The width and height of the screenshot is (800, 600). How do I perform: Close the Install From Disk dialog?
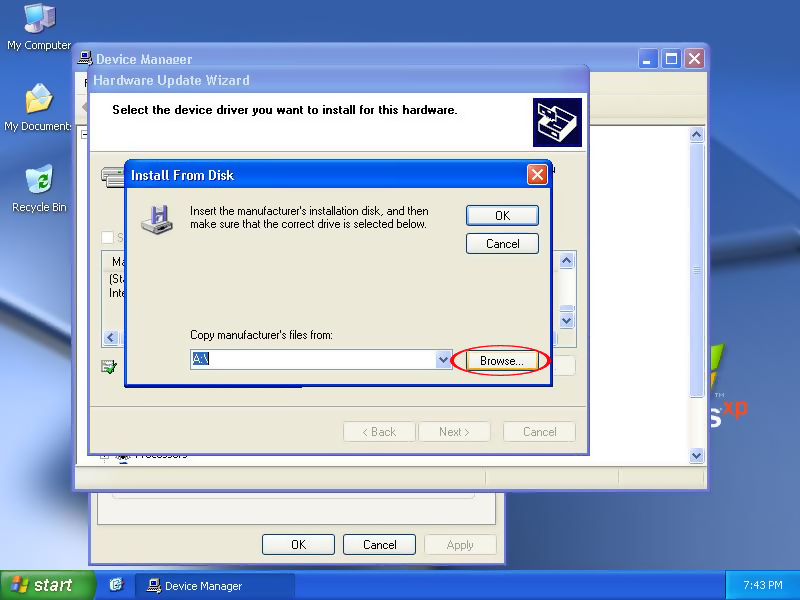pyautogui.click(x=537, y=175)
